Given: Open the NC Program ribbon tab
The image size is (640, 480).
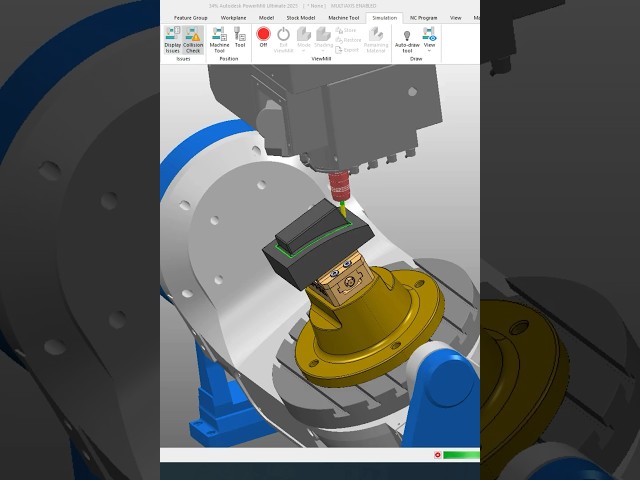Looking at the screenshot, I should point(424,18).
